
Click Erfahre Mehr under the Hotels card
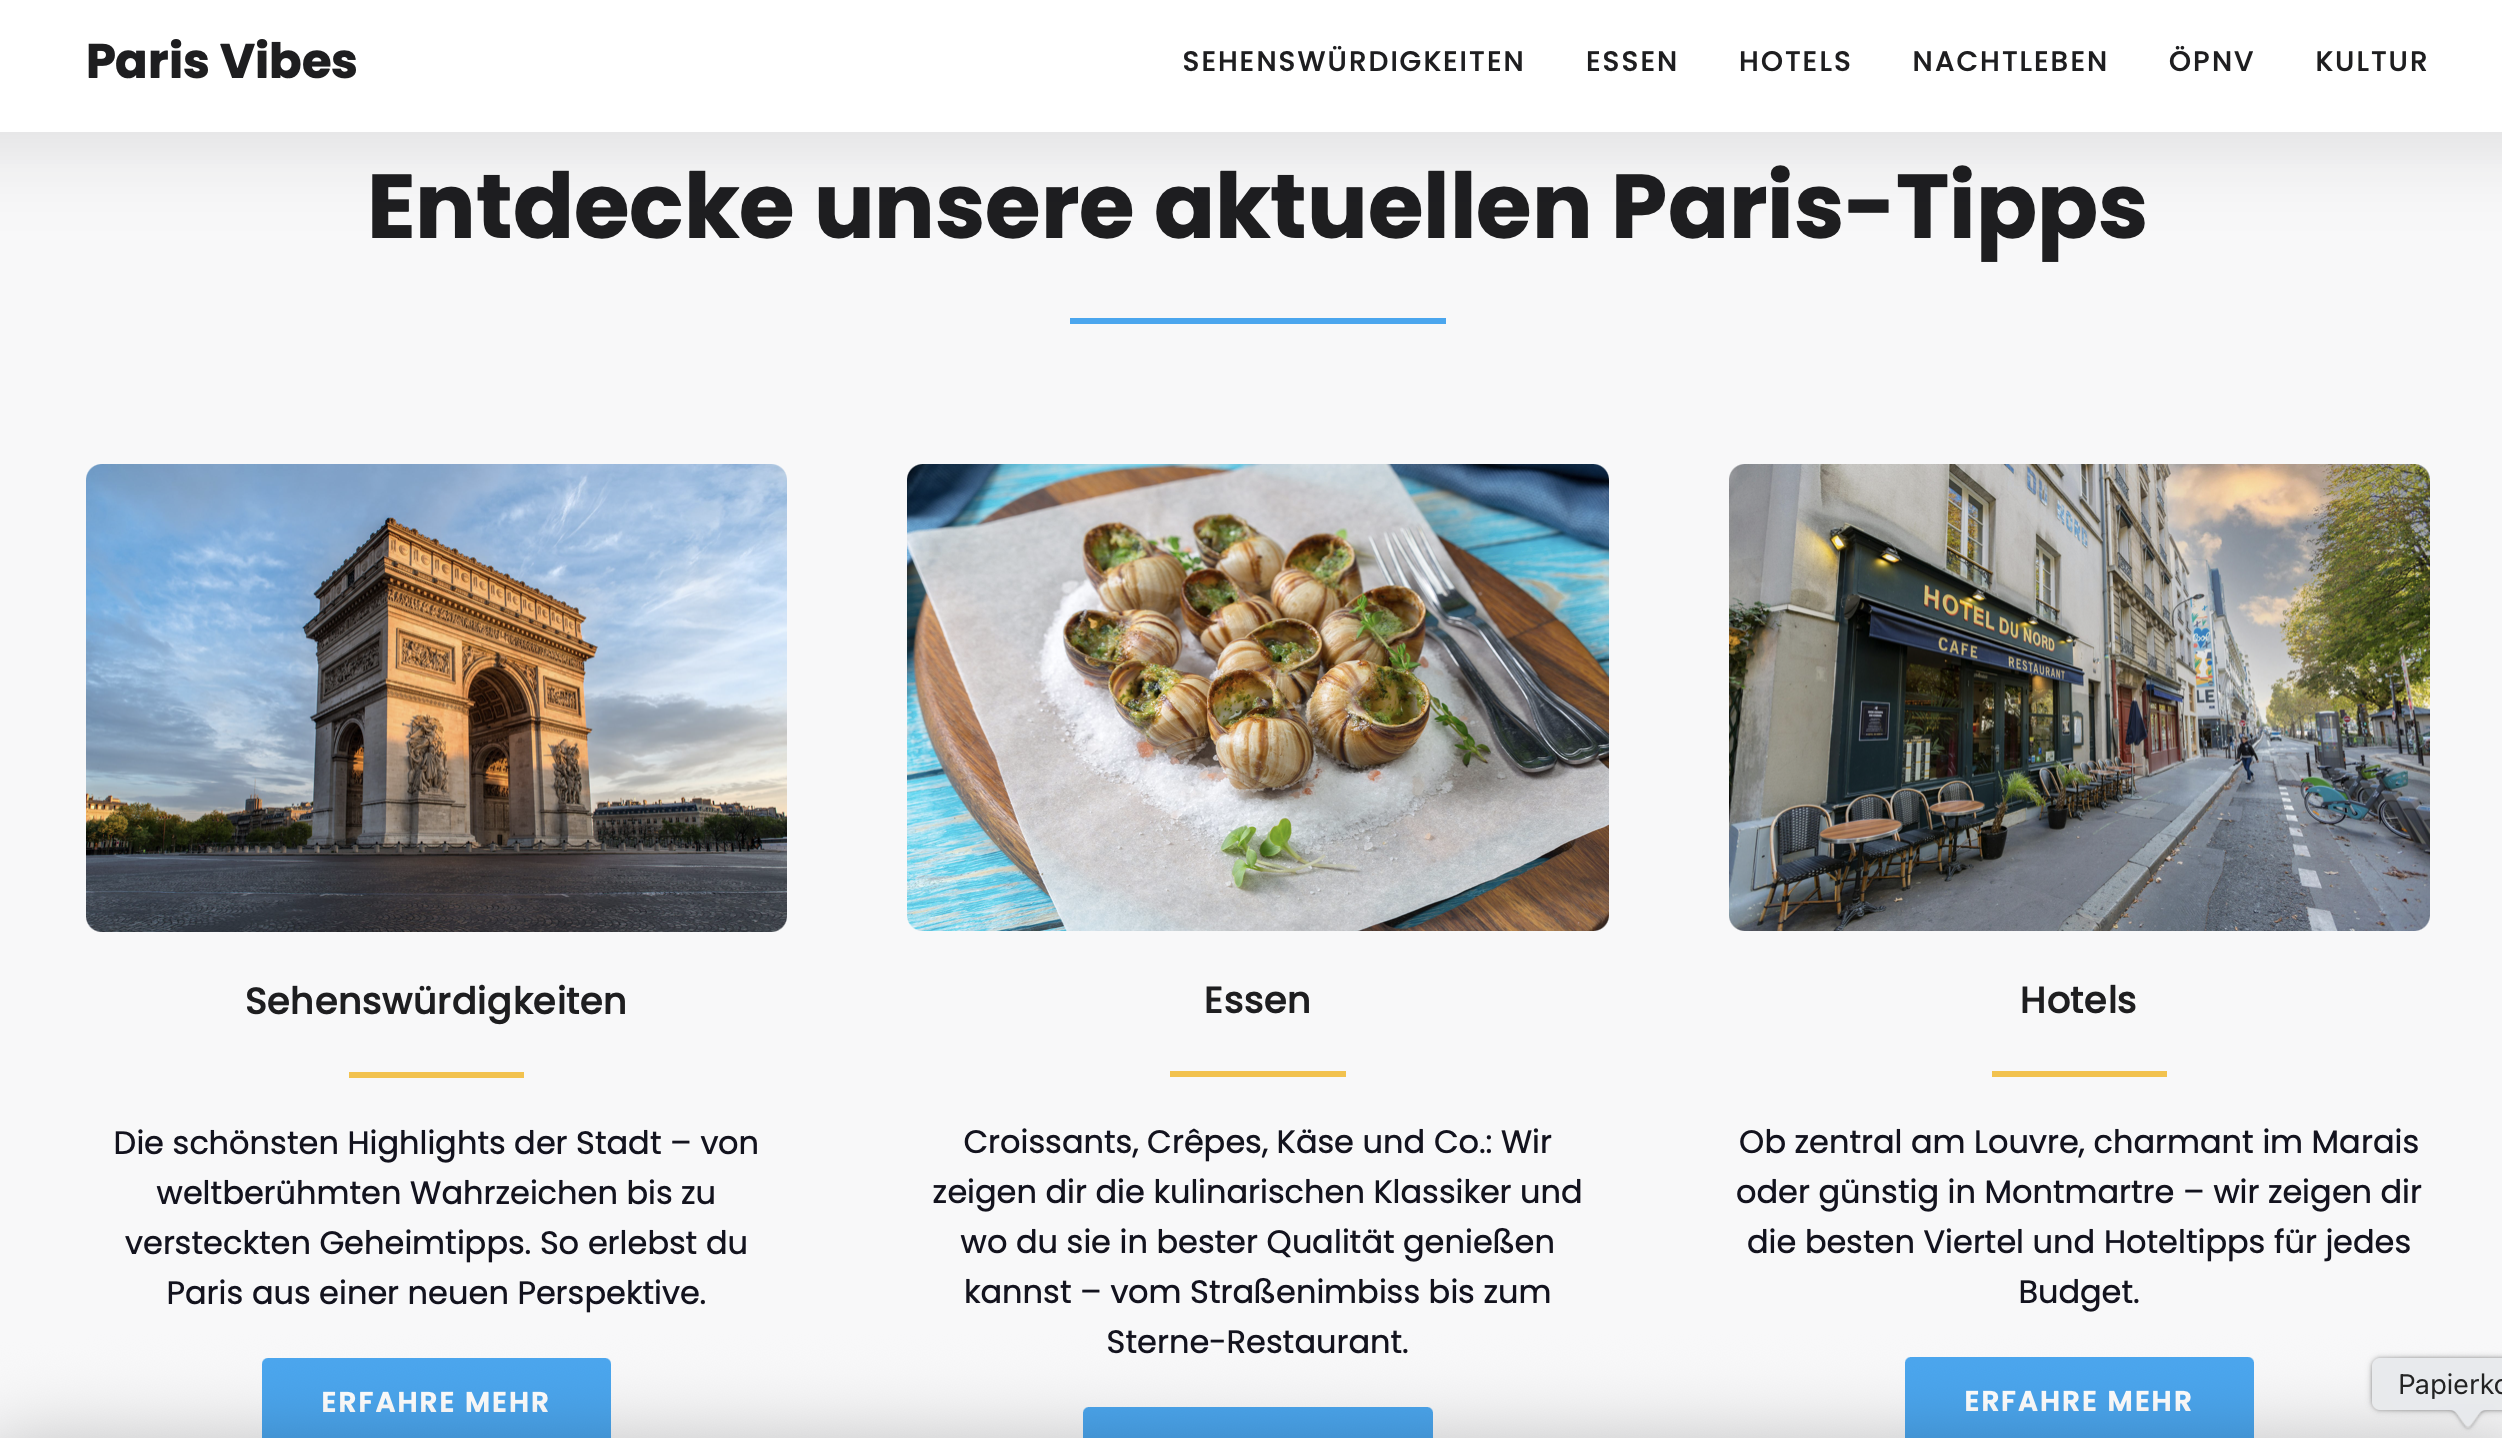click(2079, 1398)
